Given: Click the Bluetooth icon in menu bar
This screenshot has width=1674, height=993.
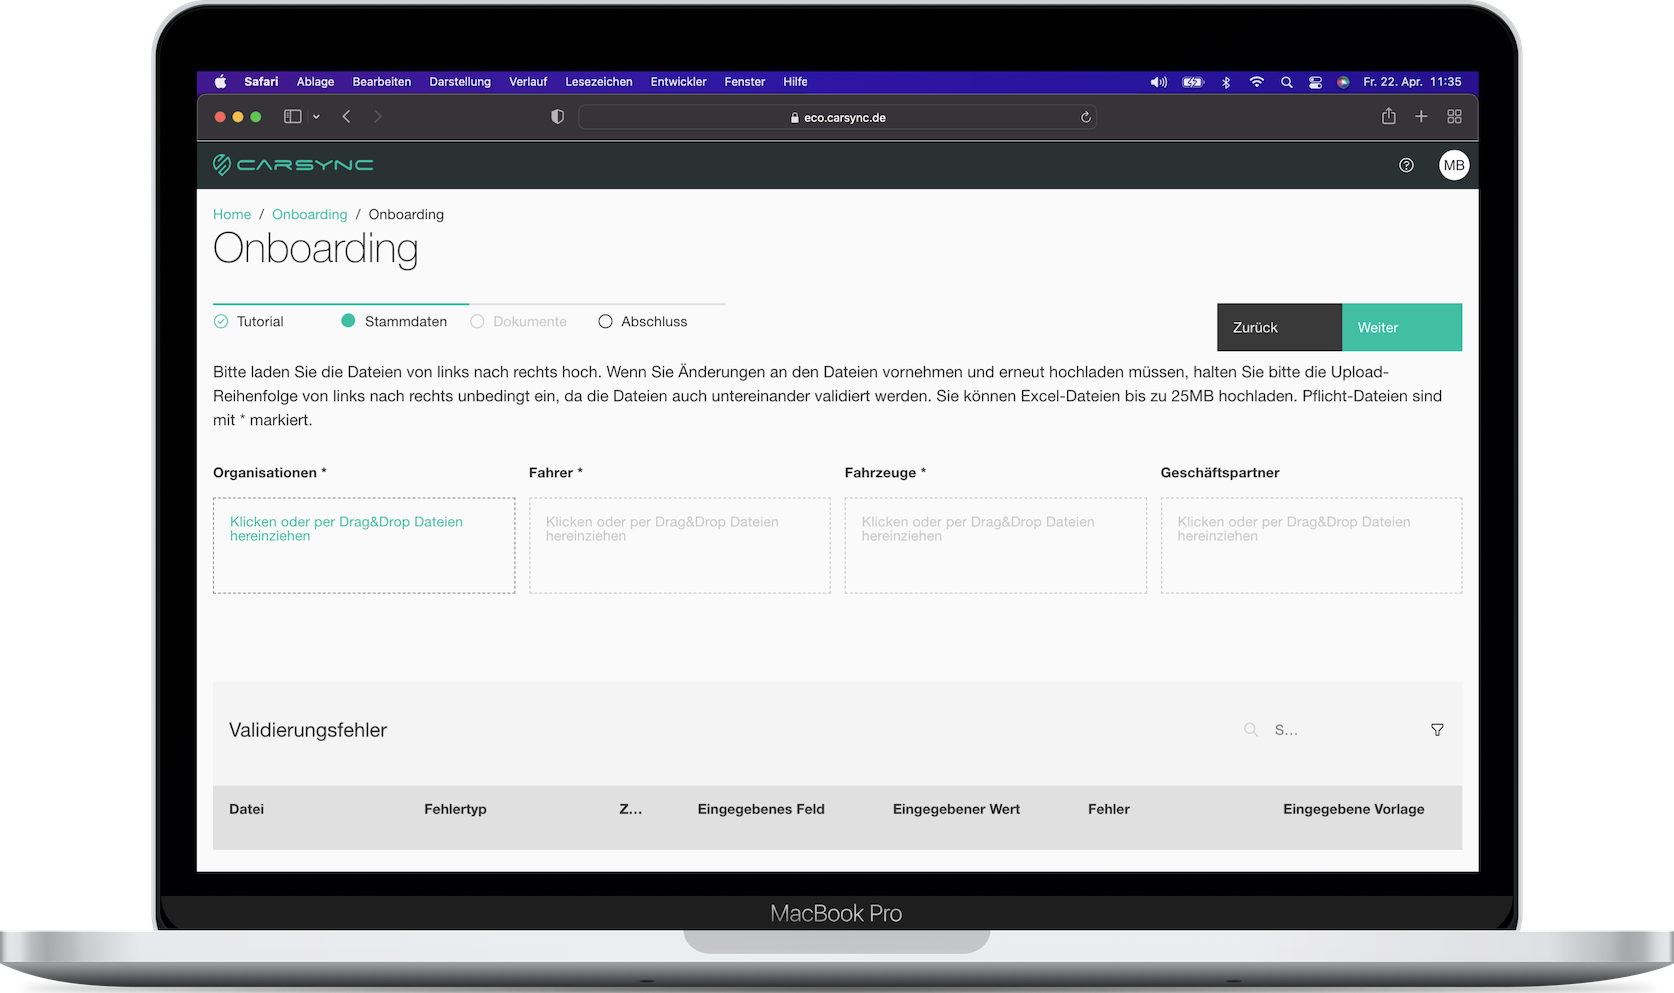Looking at the screenshot, I should [1226, 82].
